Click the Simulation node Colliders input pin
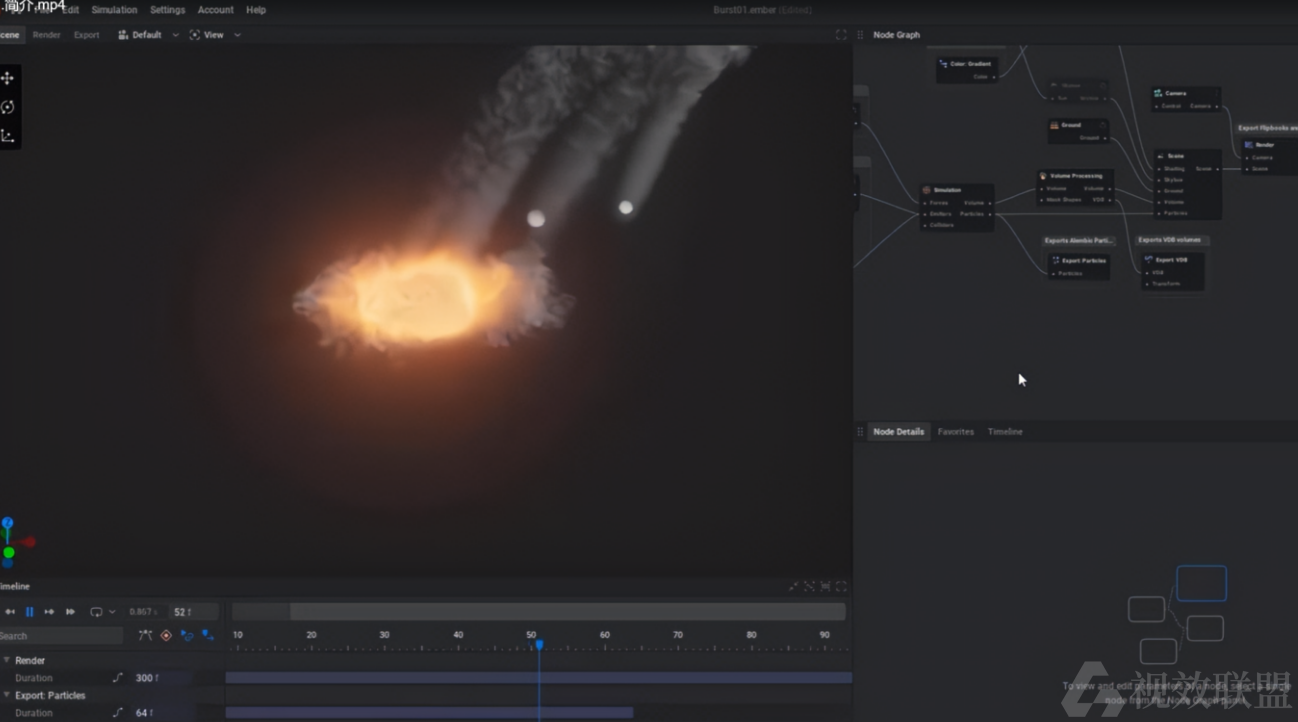The width and height of the screenshot is (1298, 722). [926, 225]
